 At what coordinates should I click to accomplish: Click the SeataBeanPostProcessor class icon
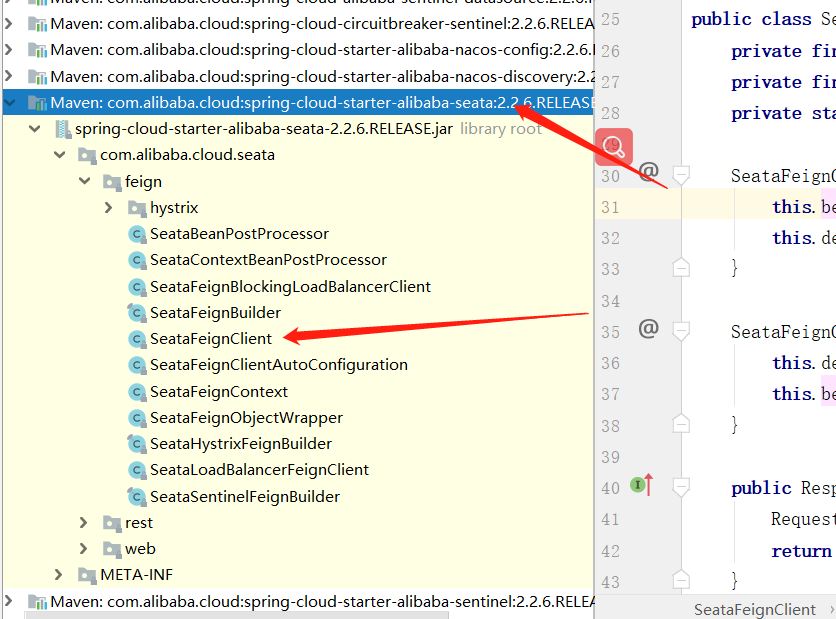[x=137, y=234]
